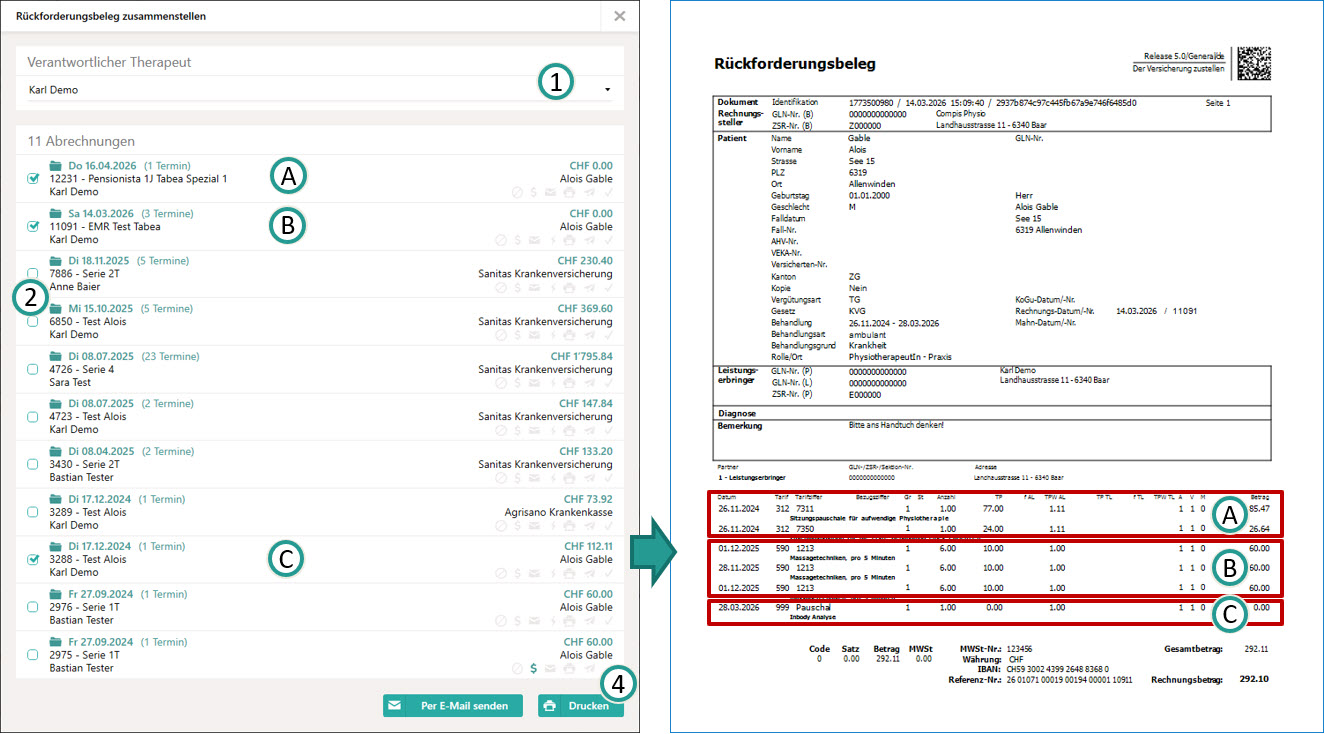The image size is (1325, 734).
Task: Click the printer icon in the 11091 - EMR Test Tabea row
Action: point(569,240)
